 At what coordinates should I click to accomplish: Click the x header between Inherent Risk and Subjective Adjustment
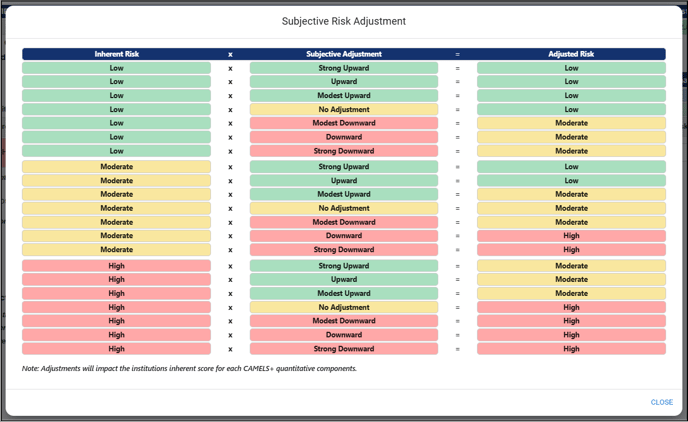tap(230, 54)
